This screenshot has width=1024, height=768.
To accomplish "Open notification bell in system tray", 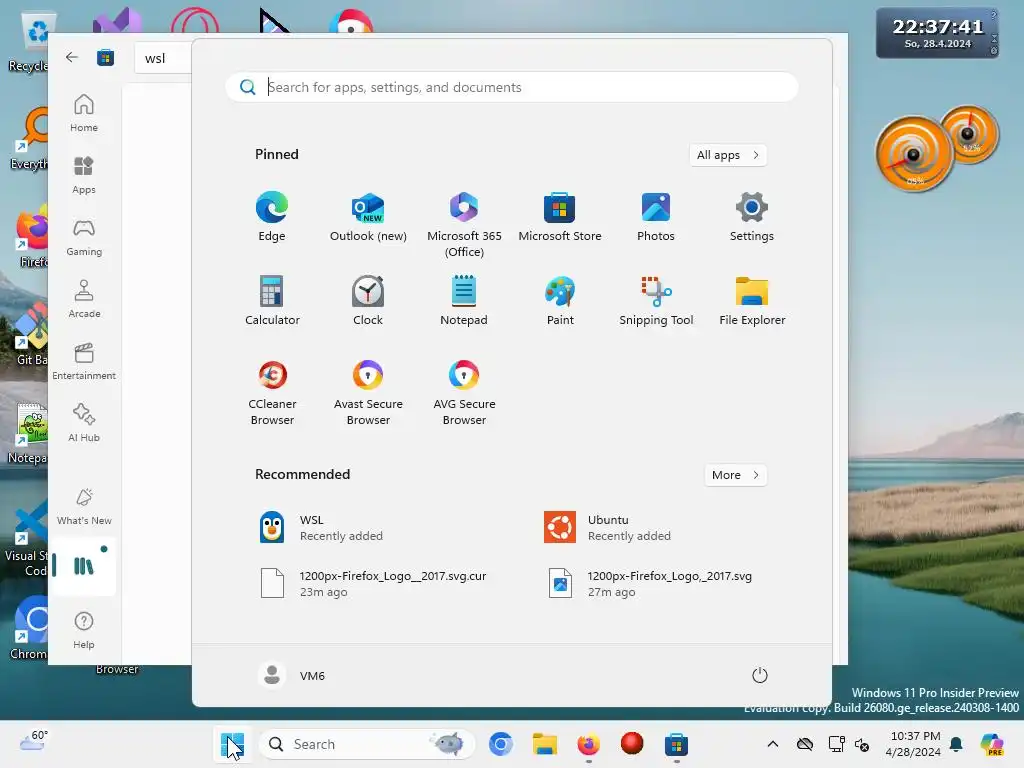I will tap(956, 744).
